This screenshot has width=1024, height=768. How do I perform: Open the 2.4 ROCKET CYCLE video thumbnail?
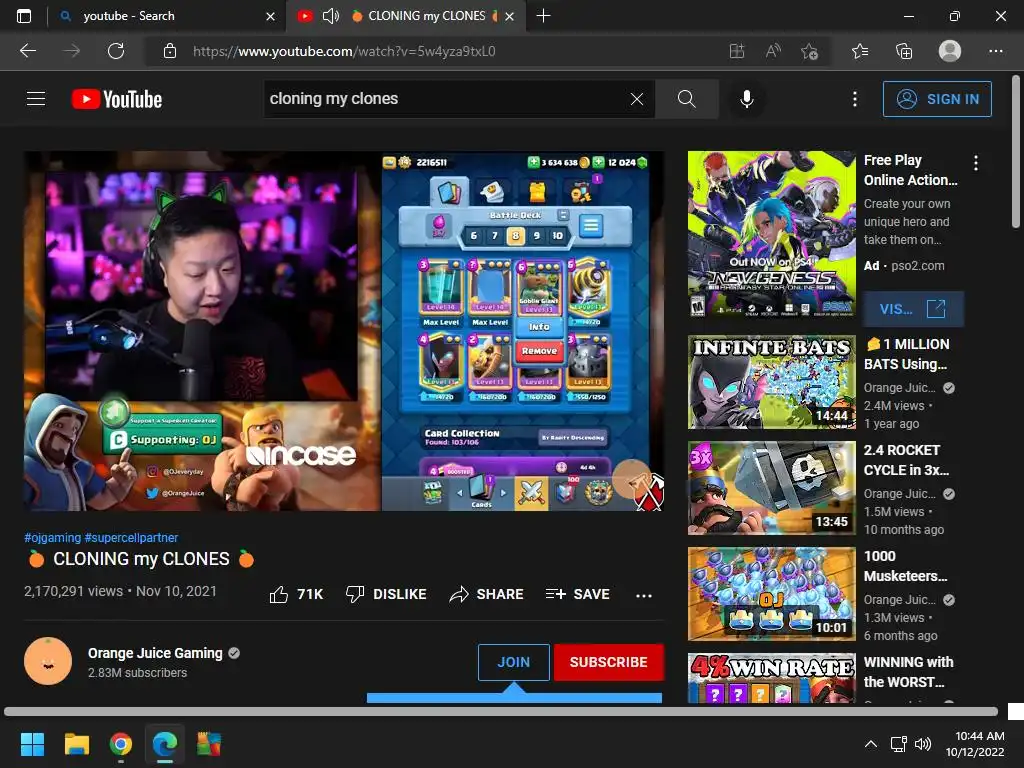[x=771, y=488]
